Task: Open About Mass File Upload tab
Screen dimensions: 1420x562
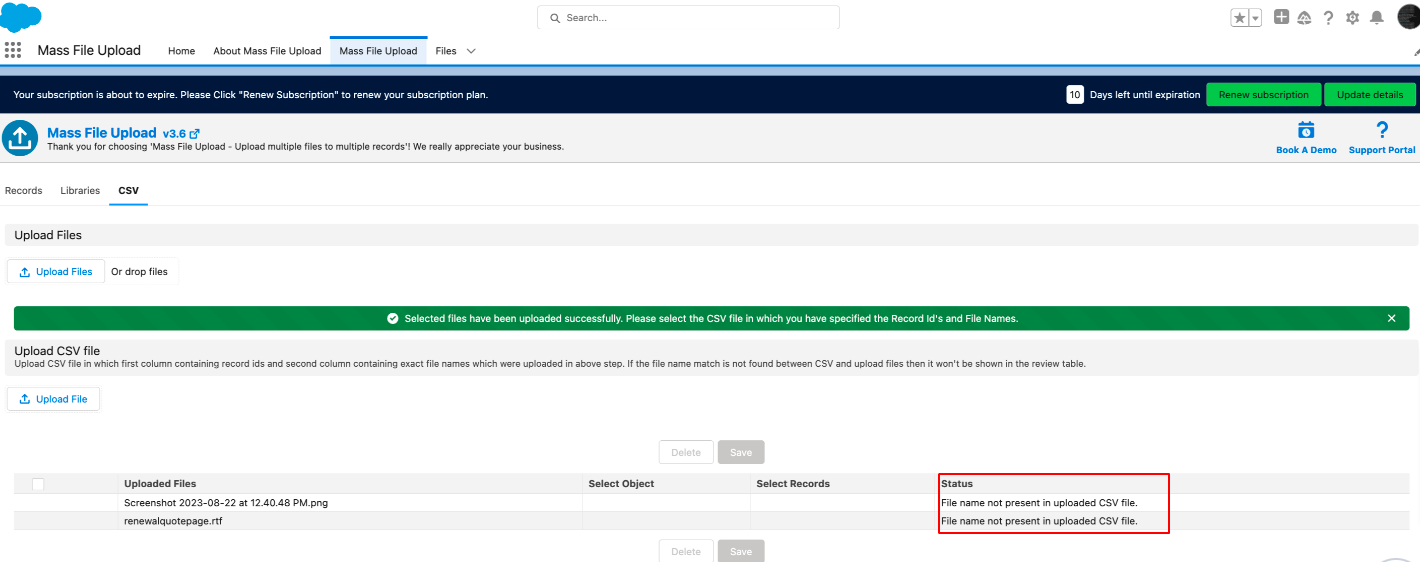Action: (x=267, y=51)
